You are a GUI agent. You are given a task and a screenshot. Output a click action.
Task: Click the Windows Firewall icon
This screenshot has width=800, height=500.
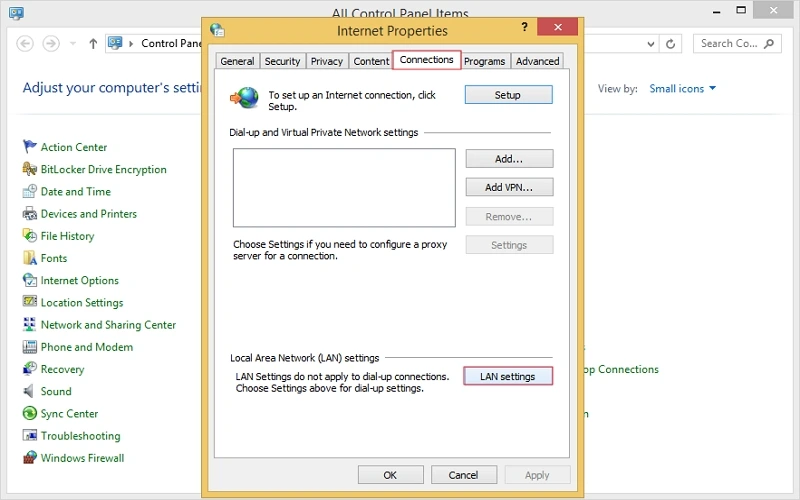tap(30, 458)
